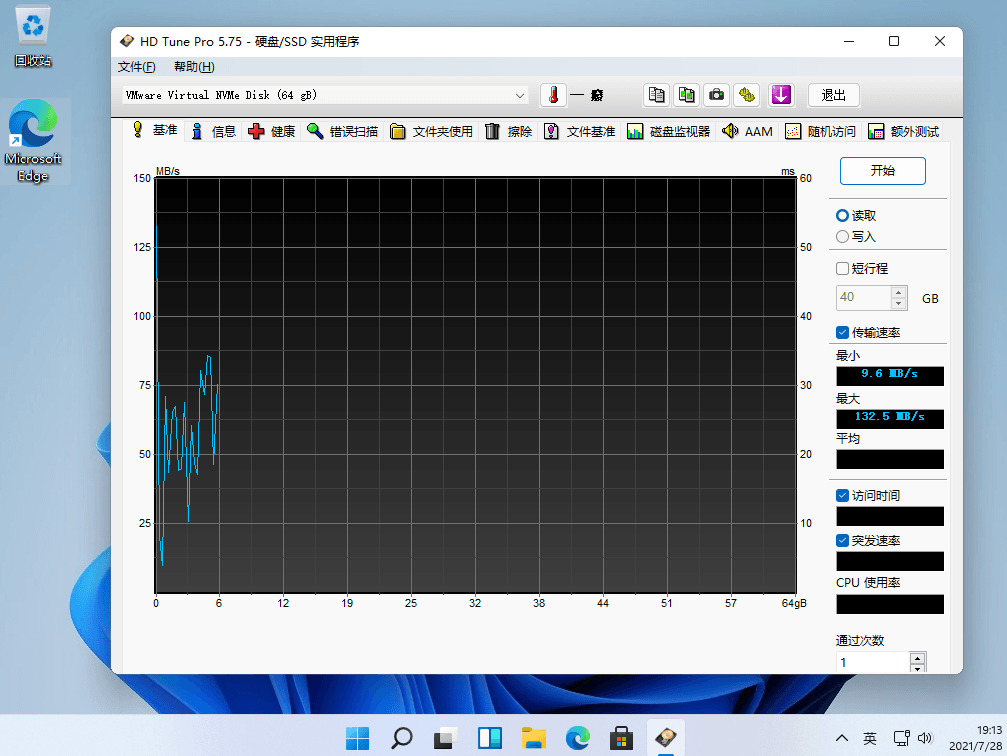Open Microsoft Edge desktop shortcut
This screenshot has height=756, width=1007.
click(x=33, y=141)
